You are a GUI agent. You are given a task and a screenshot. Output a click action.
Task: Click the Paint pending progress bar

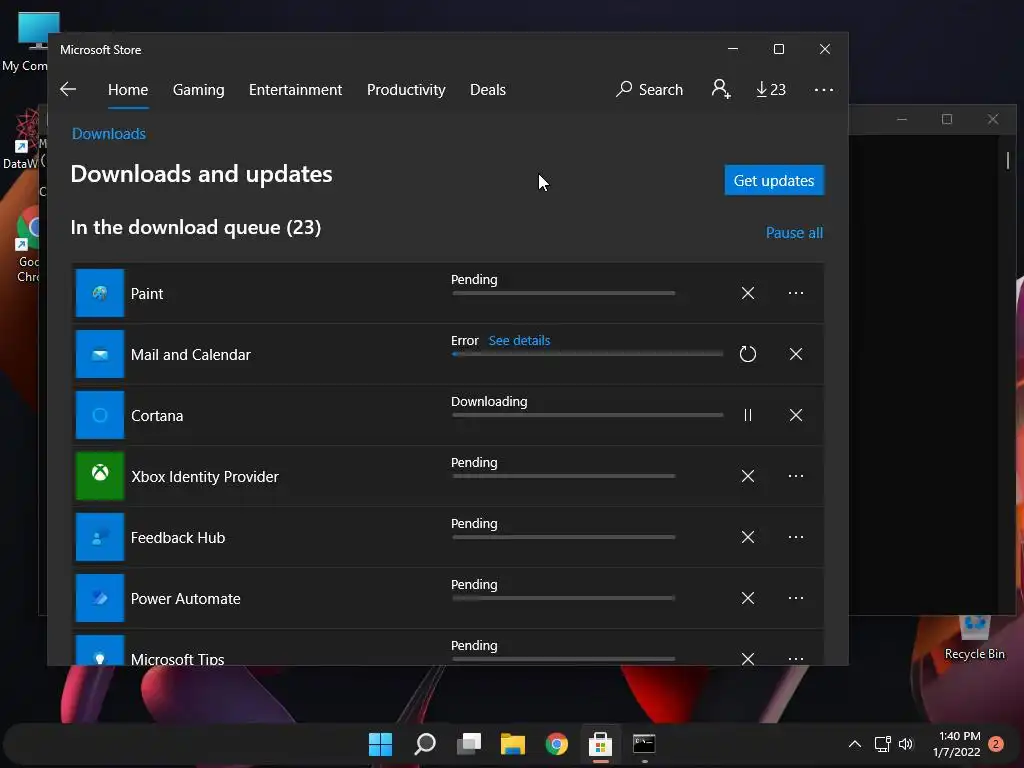pyautogui.click(x=564, y=293)
